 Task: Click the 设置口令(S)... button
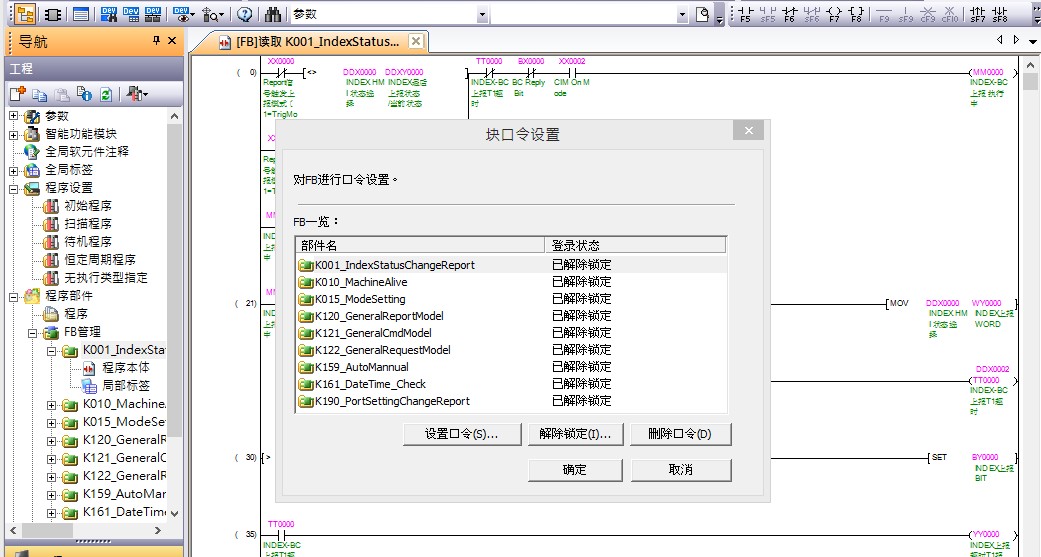462,434
